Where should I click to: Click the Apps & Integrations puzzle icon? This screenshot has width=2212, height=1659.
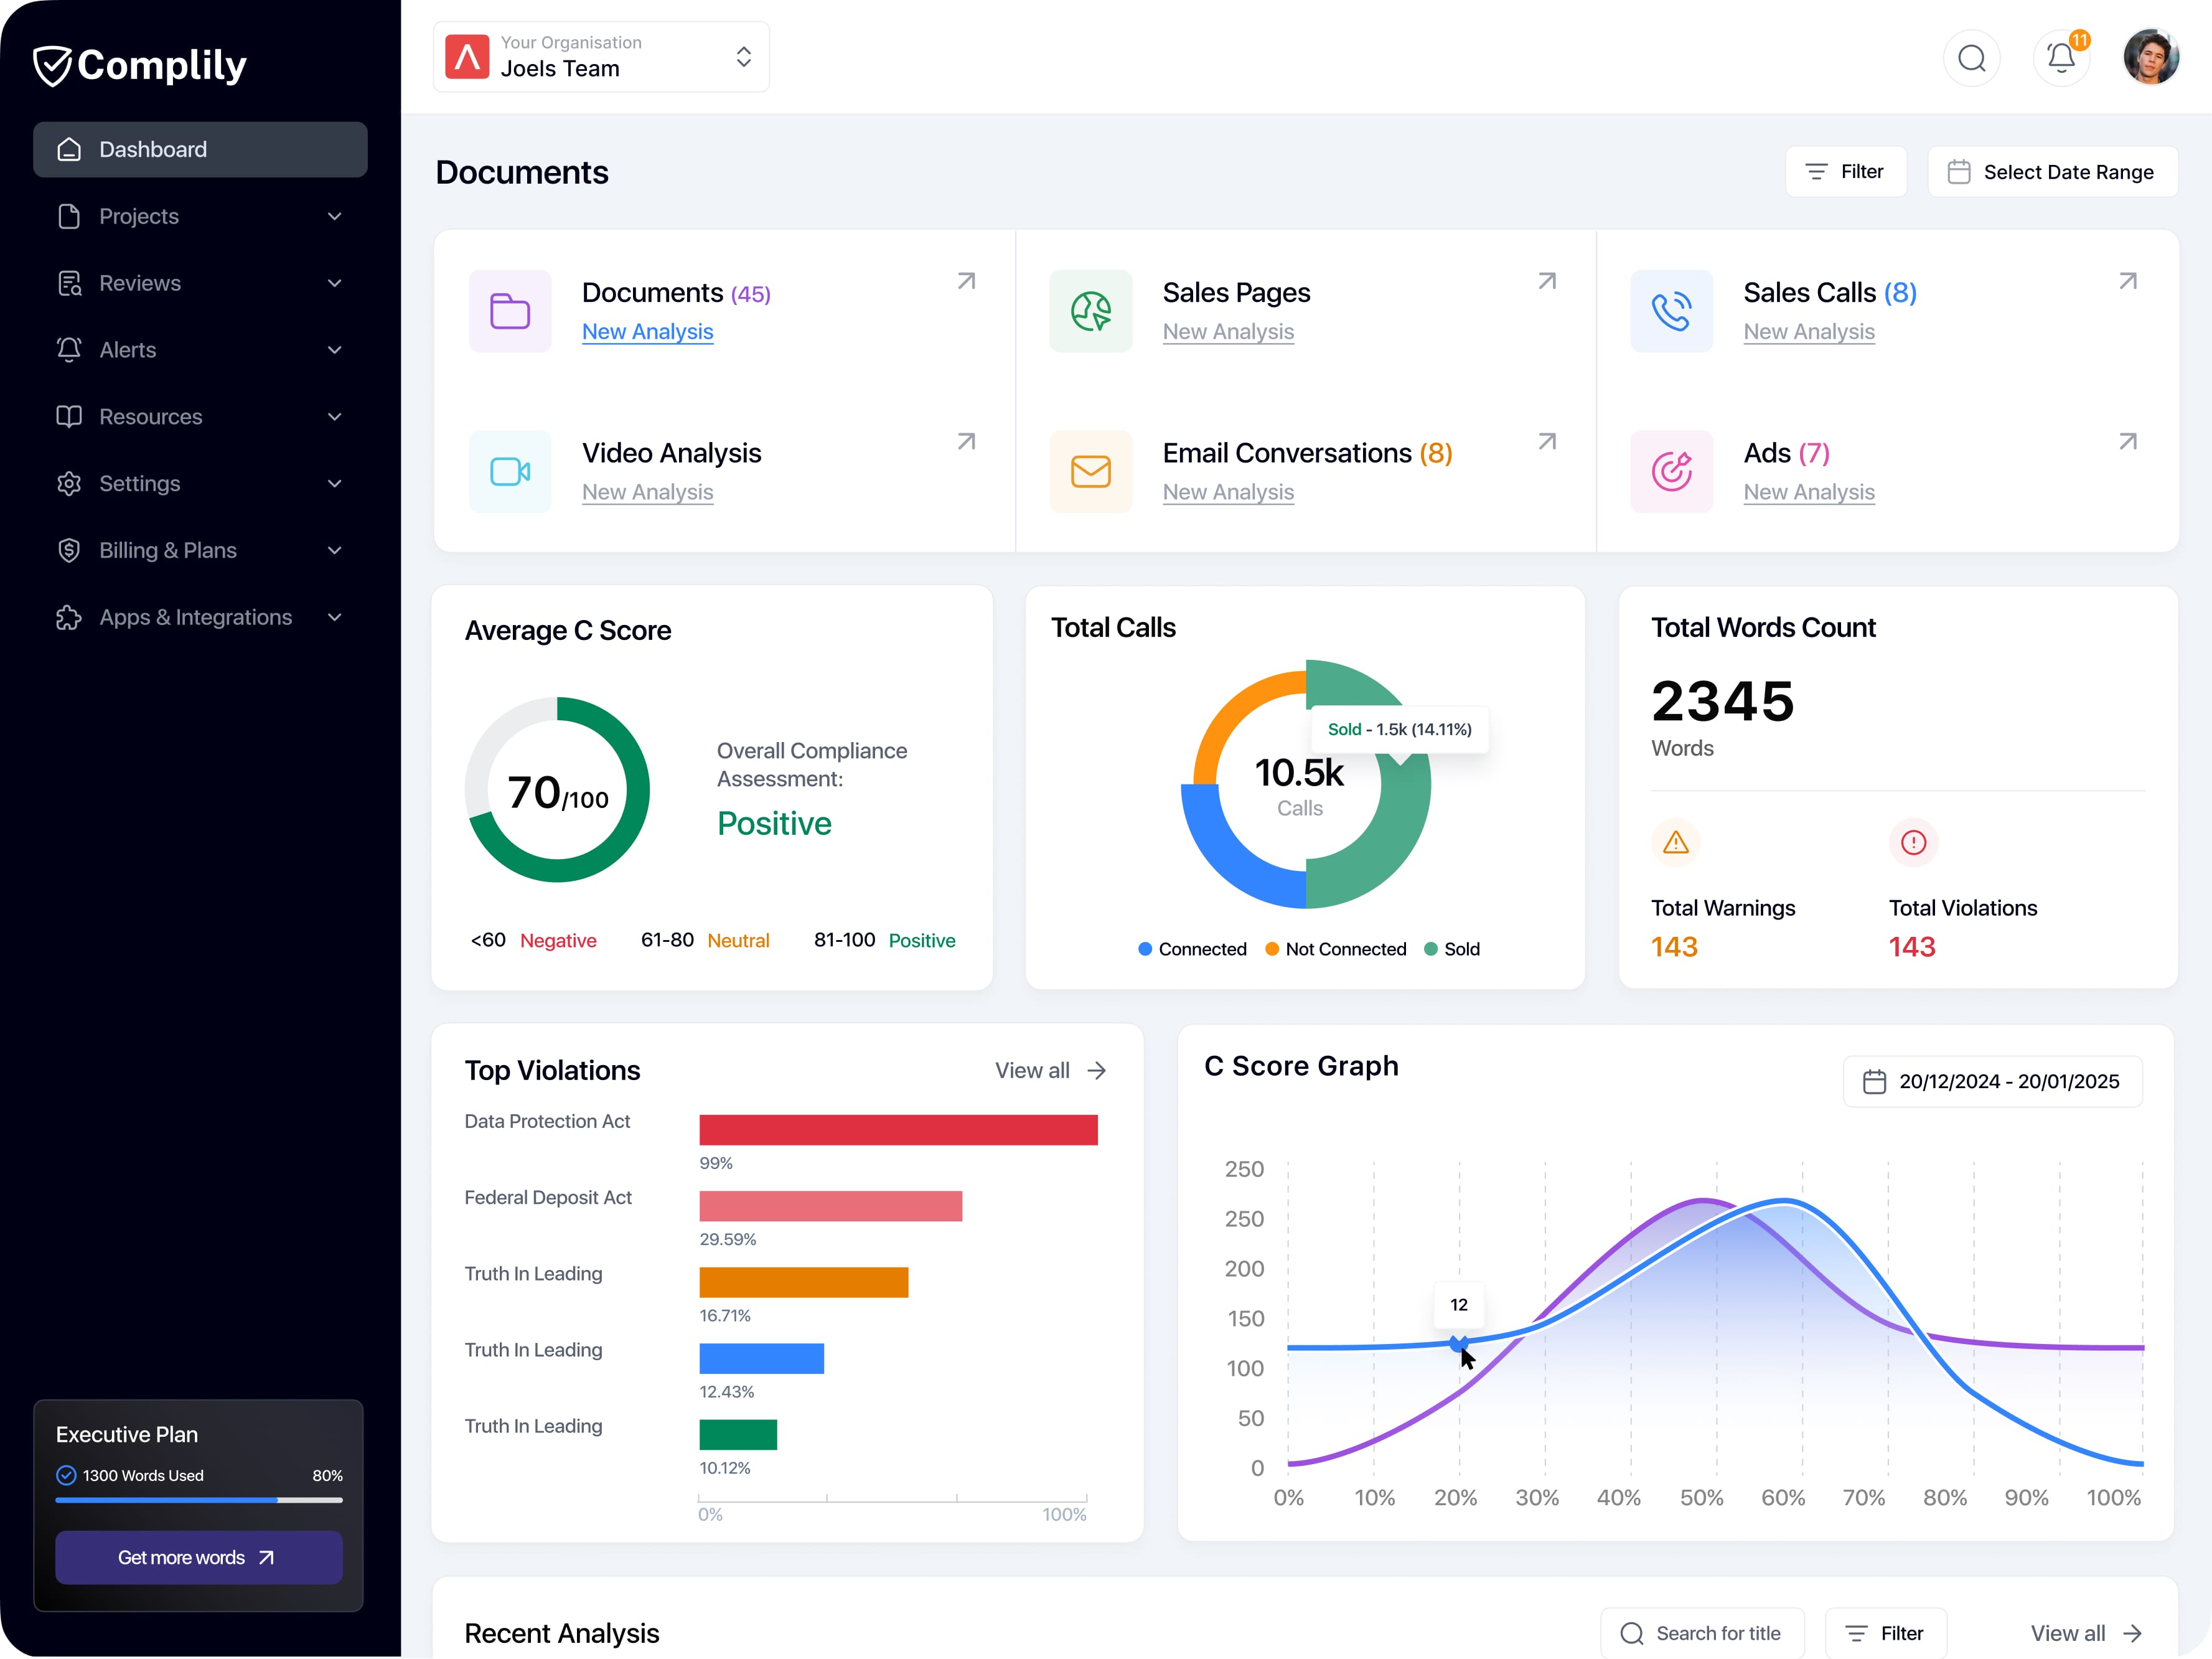(x=69, y=617)
